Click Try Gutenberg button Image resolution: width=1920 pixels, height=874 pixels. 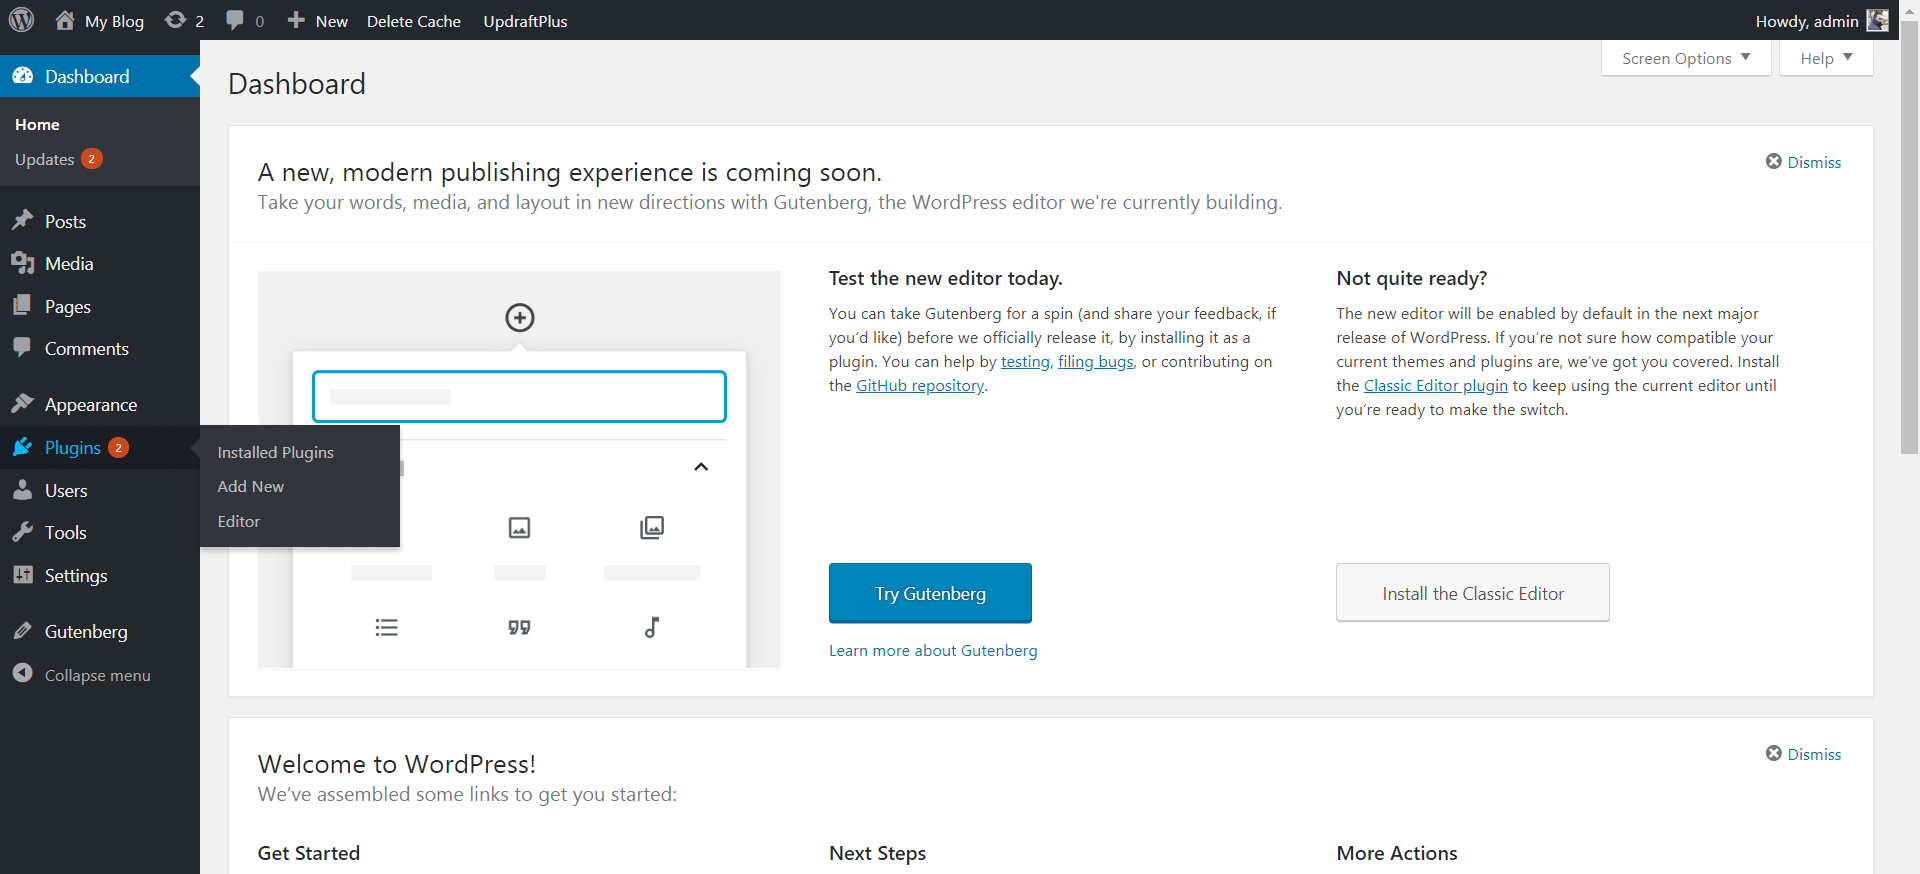pyautogui.click(x=930, y=593)
